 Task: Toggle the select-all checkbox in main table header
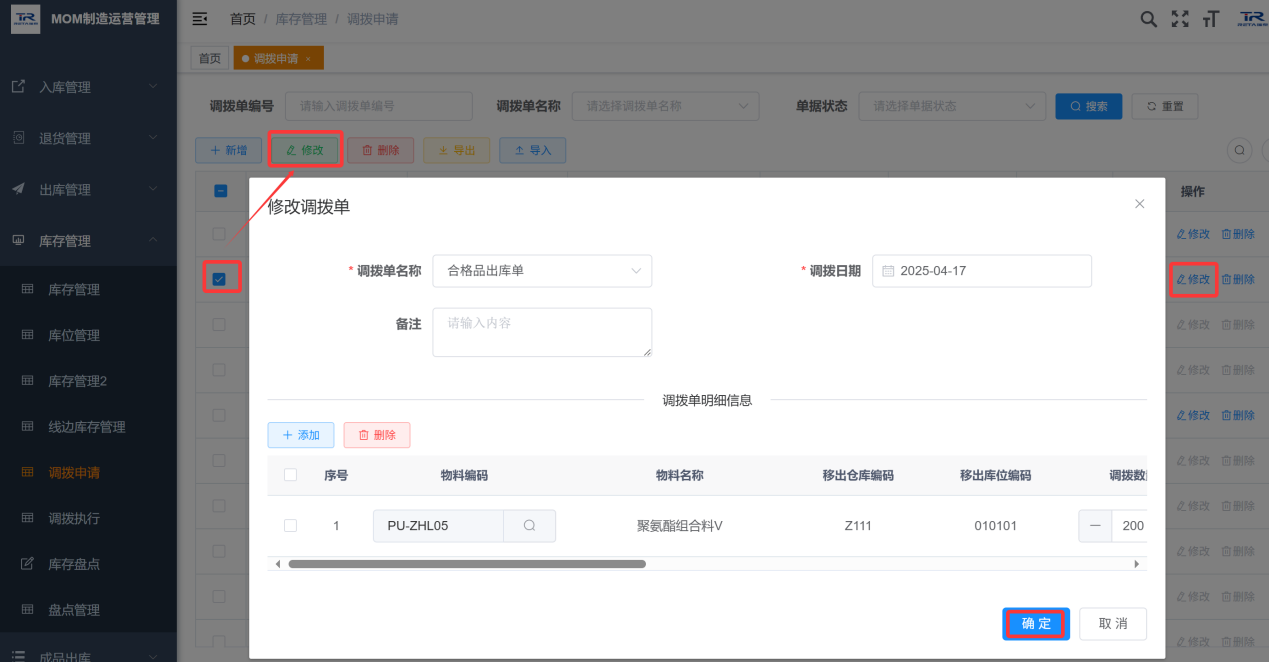click(220, 191)
